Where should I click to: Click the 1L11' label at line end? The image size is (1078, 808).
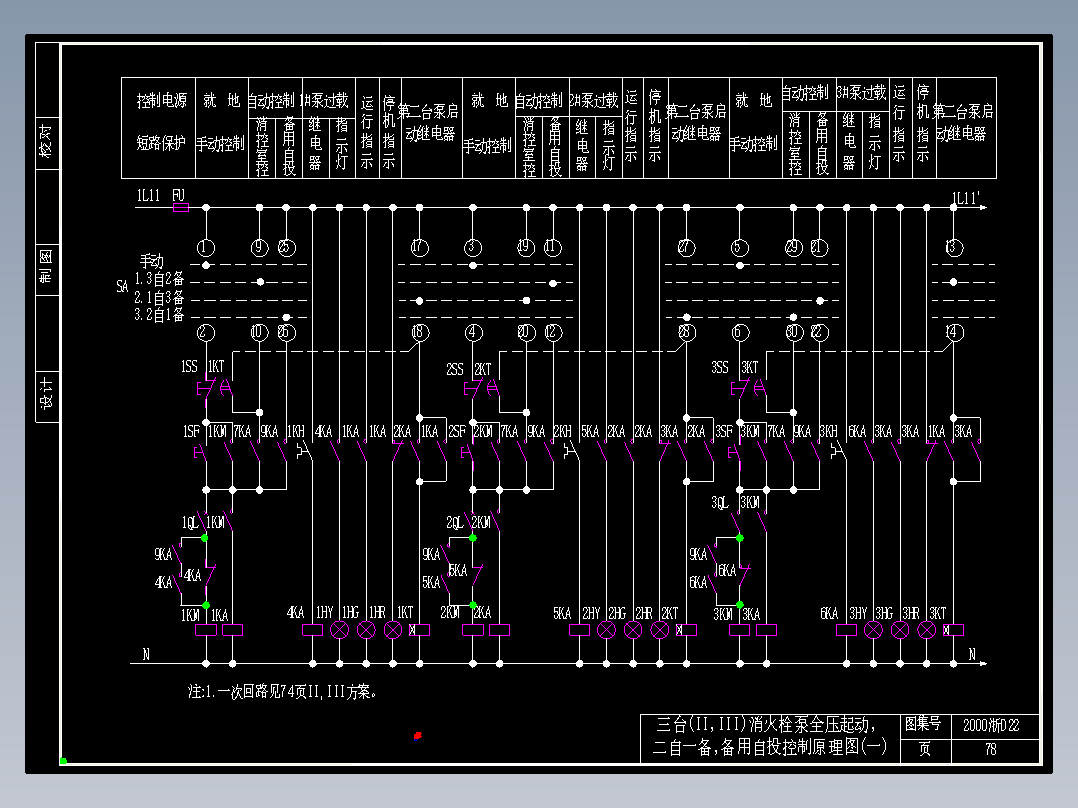tap(965, 199)
